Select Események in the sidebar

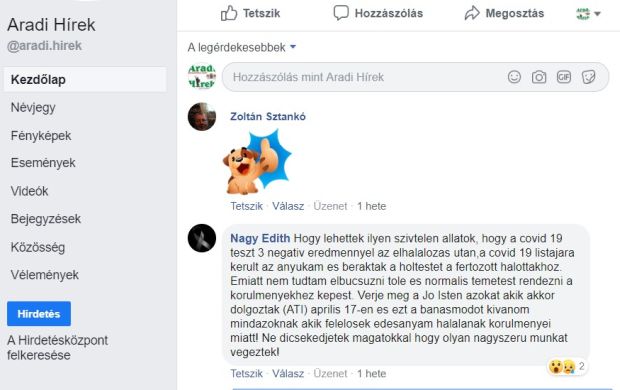tap(43, 163)
